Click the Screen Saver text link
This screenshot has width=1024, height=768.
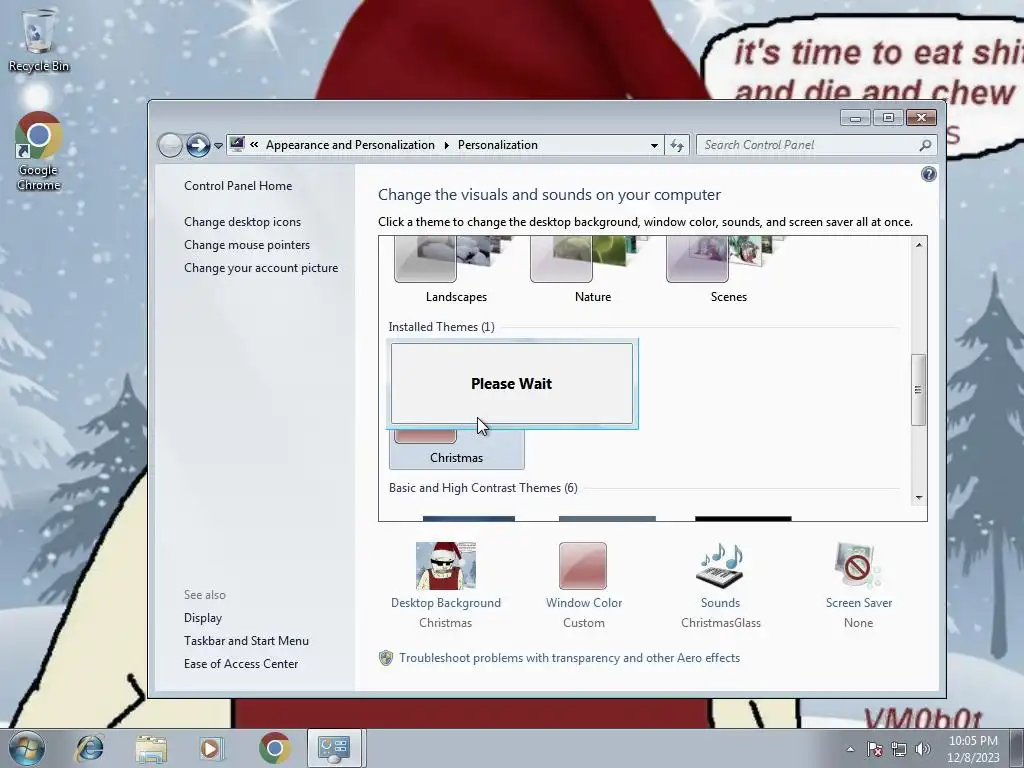pos(858,603)
